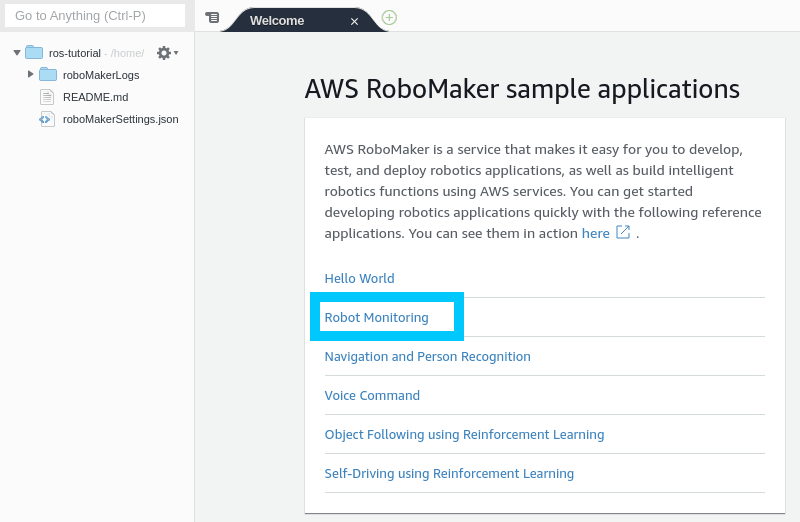
Task: Open the Hello World sample application
Action: tap(359, 279)
